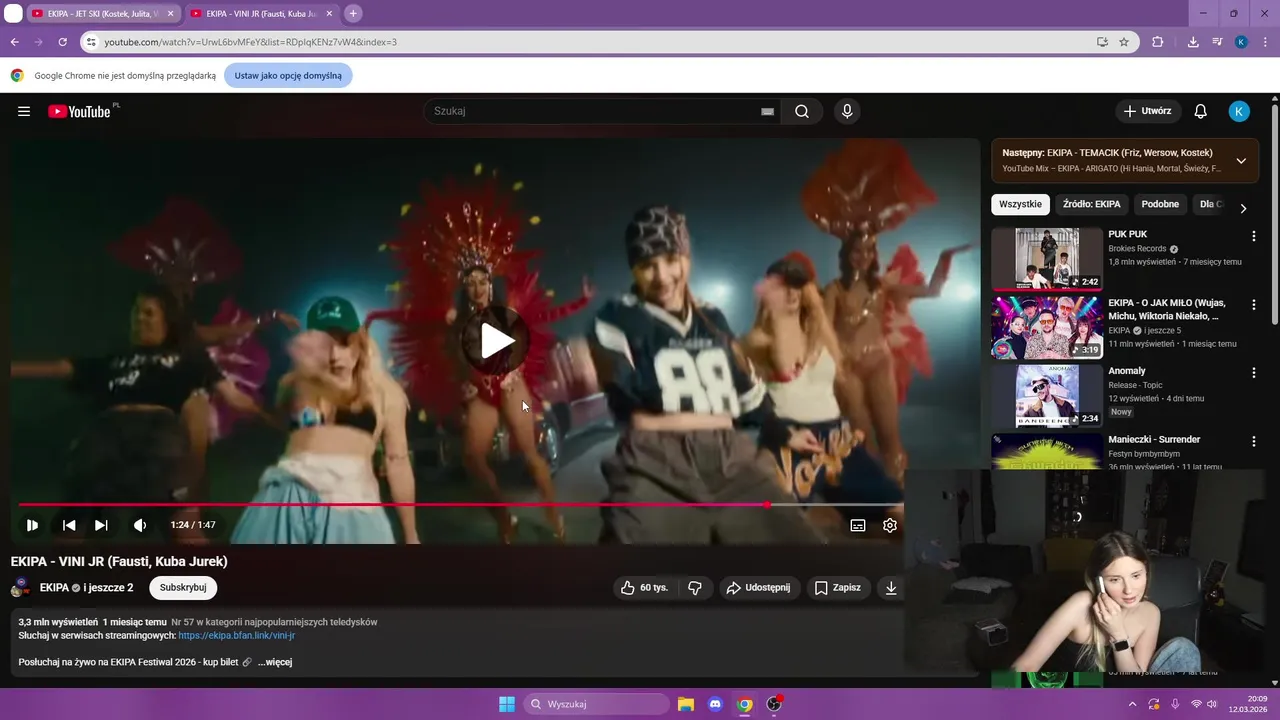Open the account avatar menu
Image resolution: width=1280 pixels, height=720 pixels.
click(x=1239, y=111)
